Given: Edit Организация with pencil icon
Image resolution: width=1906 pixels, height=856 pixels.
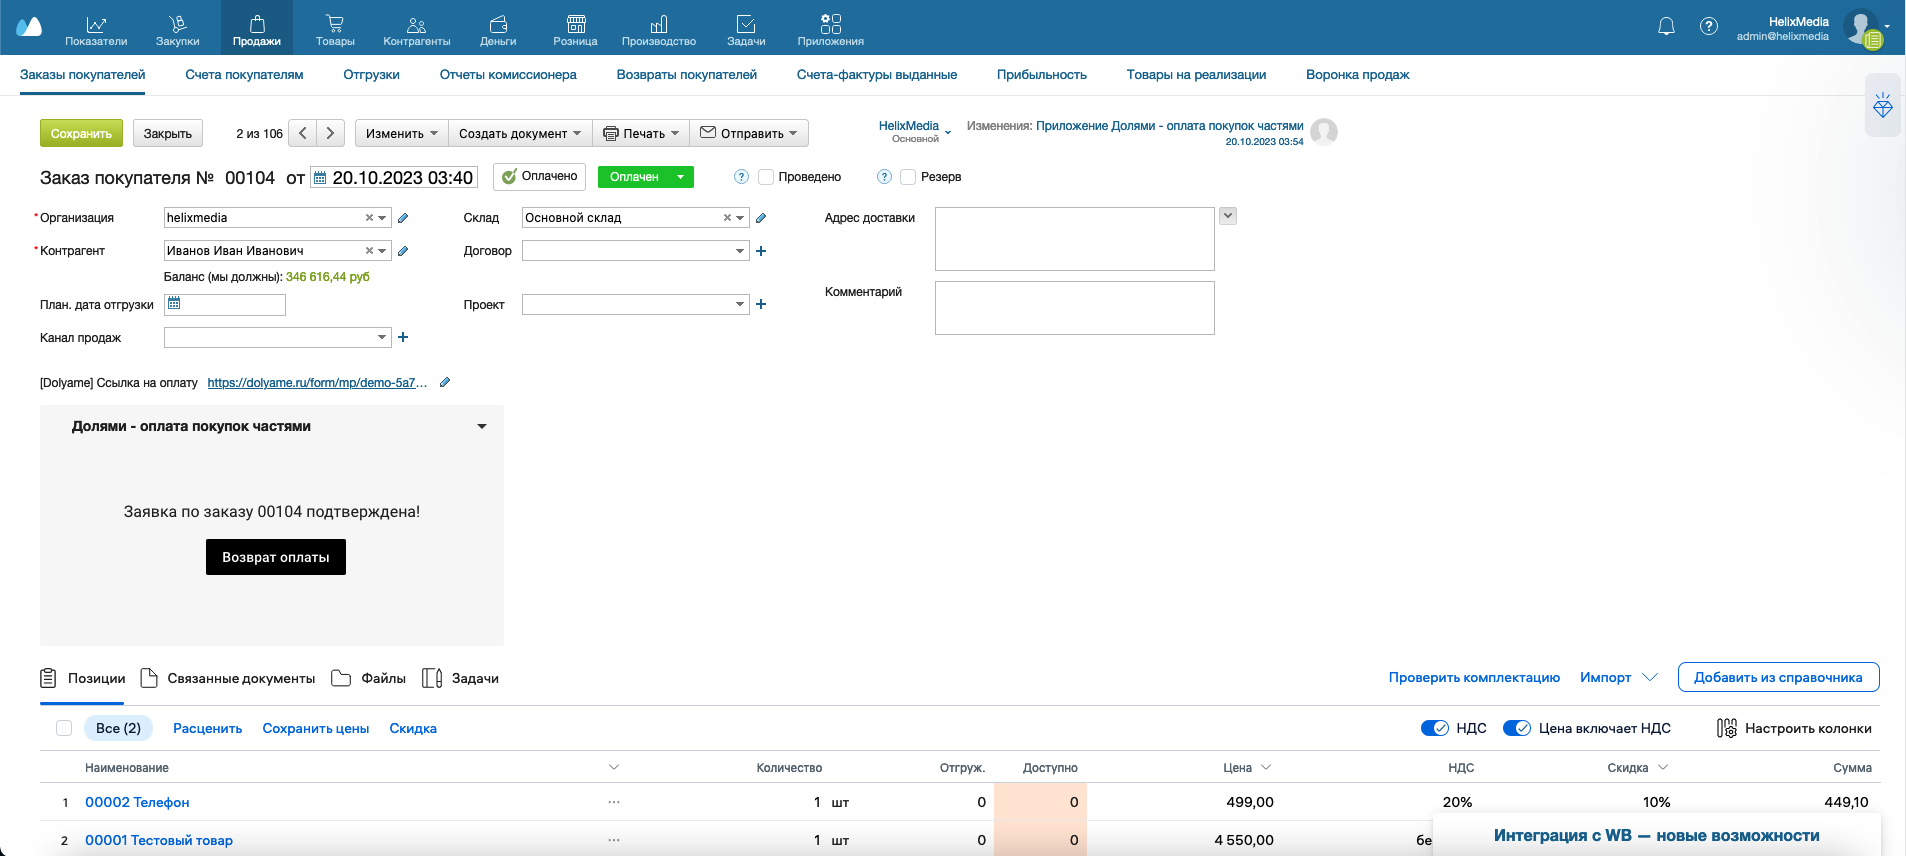Looking at the screenshot, I should click(x=403, y=218).
